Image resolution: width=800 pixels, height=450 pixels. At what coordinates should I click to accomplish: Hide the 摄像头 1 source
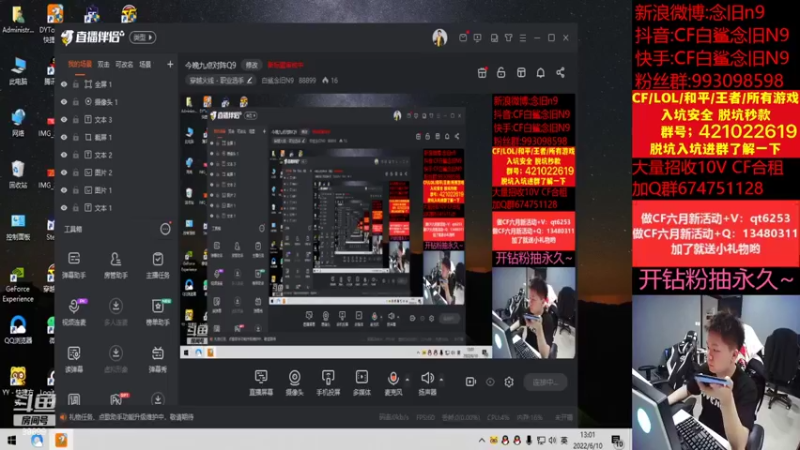click(64, 102)
